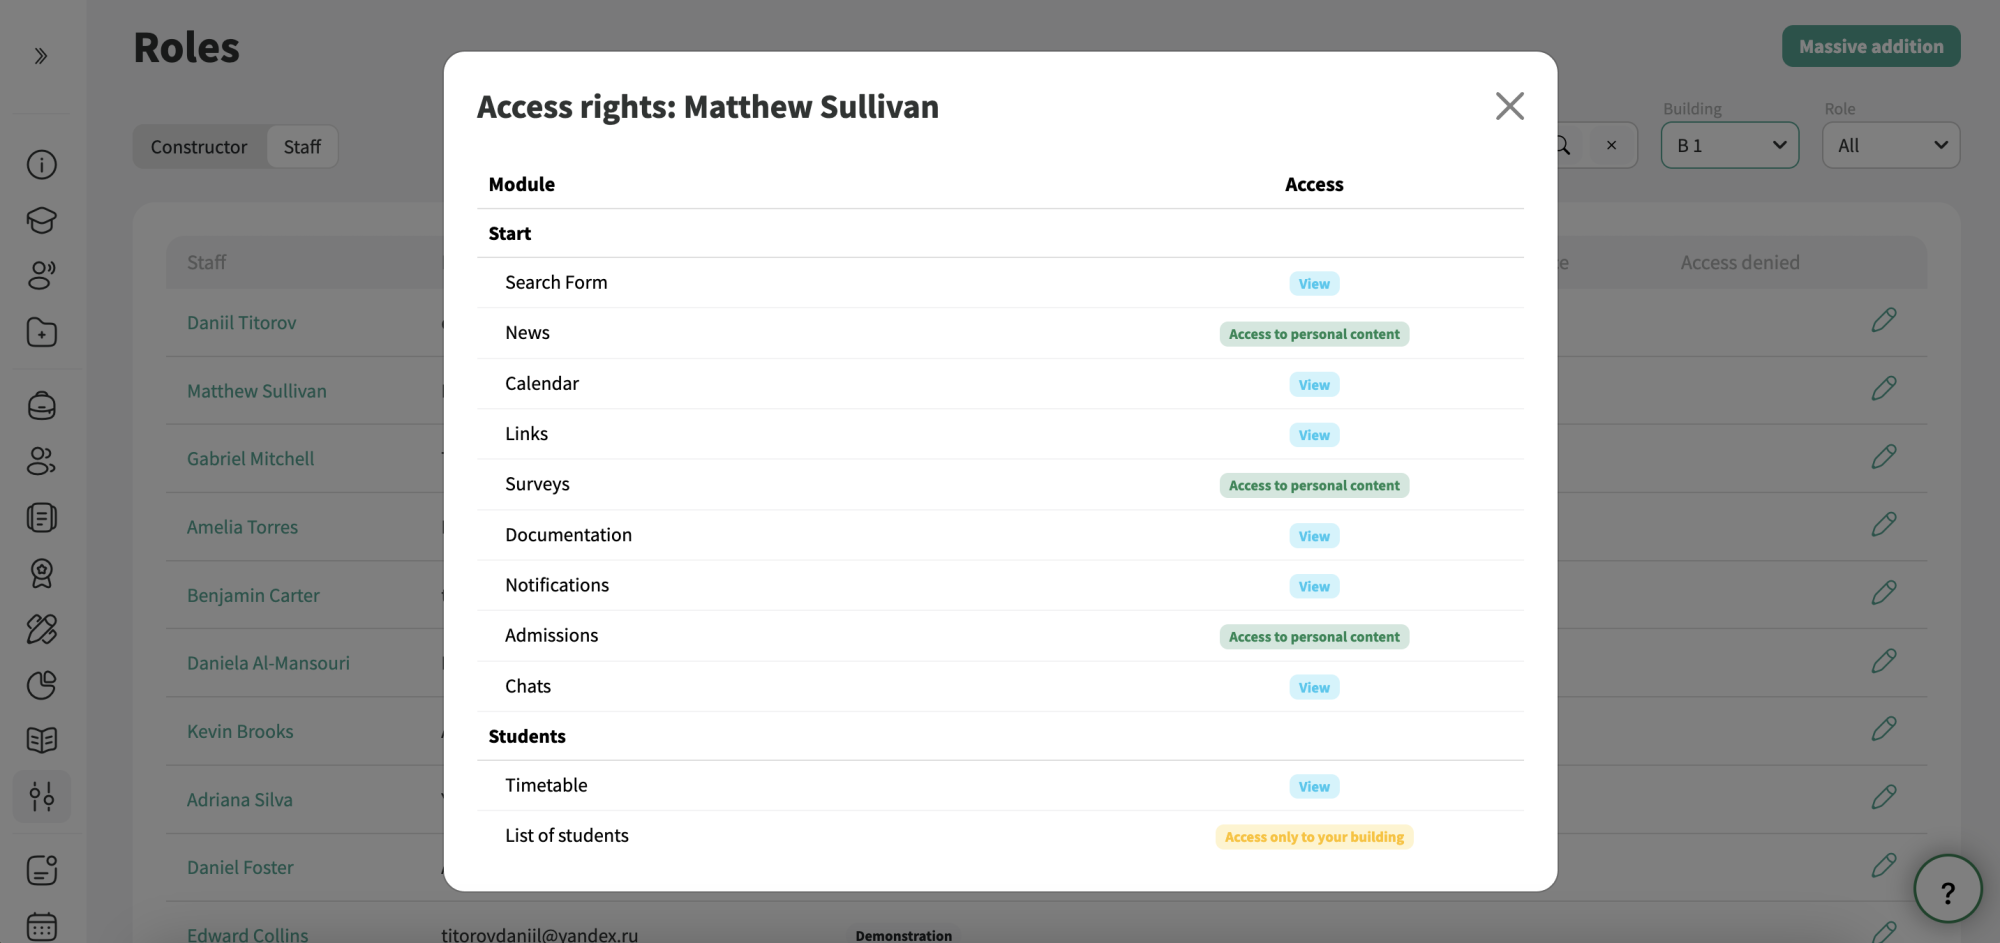Edit the Daniil Titorov row pencil
Screen dimensions: 2000x943
[x=1884, y=320]
